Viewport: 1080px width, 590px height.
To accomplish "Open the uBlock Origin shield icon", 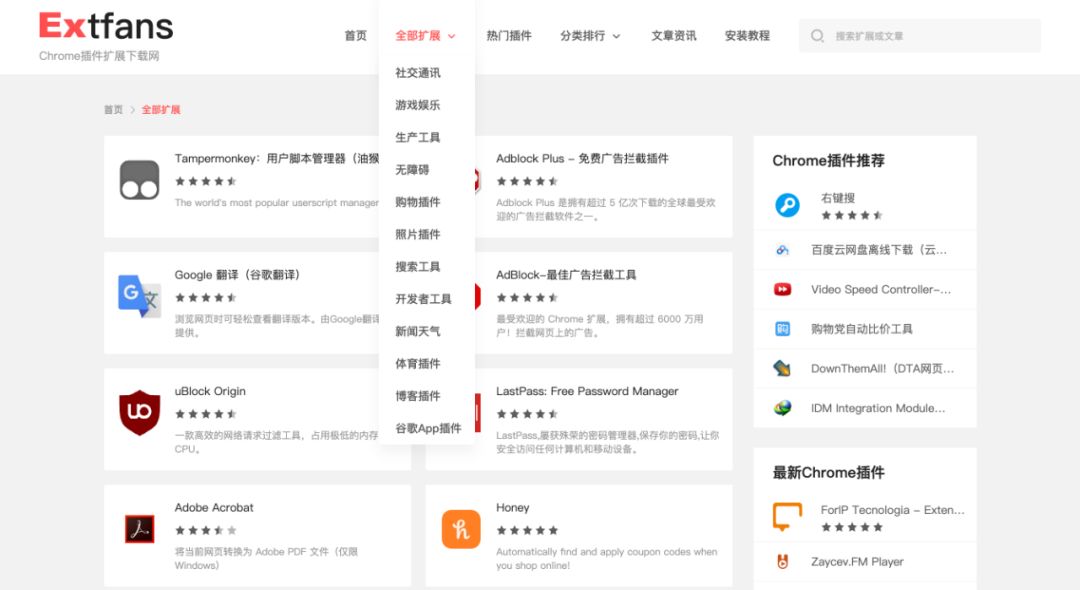I will click(x=139, y=412).
